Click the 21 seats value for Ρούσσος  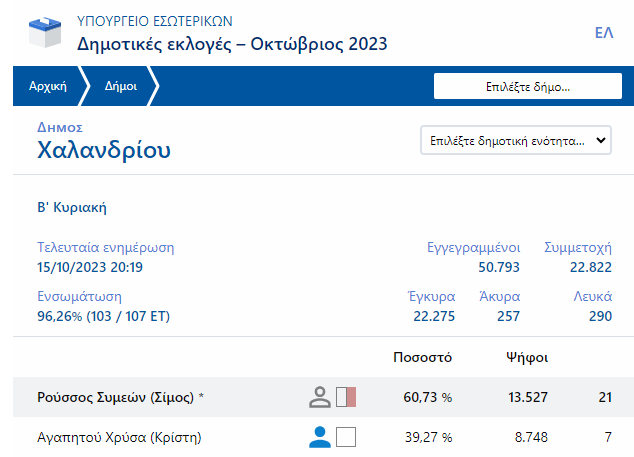click(604, 397)
